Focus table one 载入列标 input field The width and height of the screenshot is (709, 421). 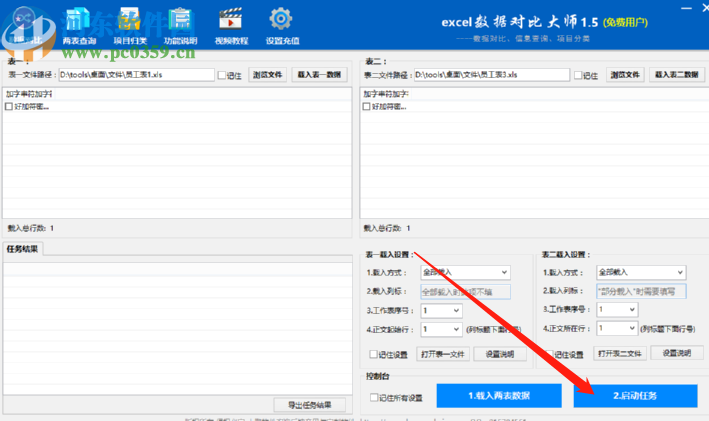pos(465,292)
